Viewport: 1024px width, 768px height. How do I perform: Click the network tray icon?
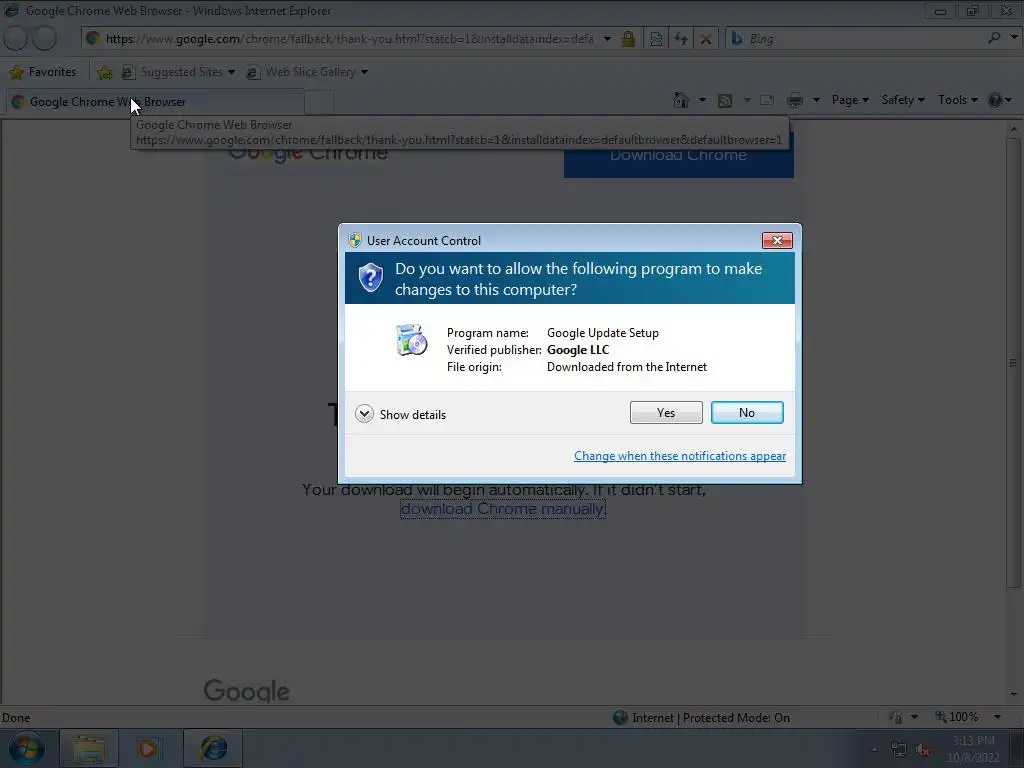point(899,750)
